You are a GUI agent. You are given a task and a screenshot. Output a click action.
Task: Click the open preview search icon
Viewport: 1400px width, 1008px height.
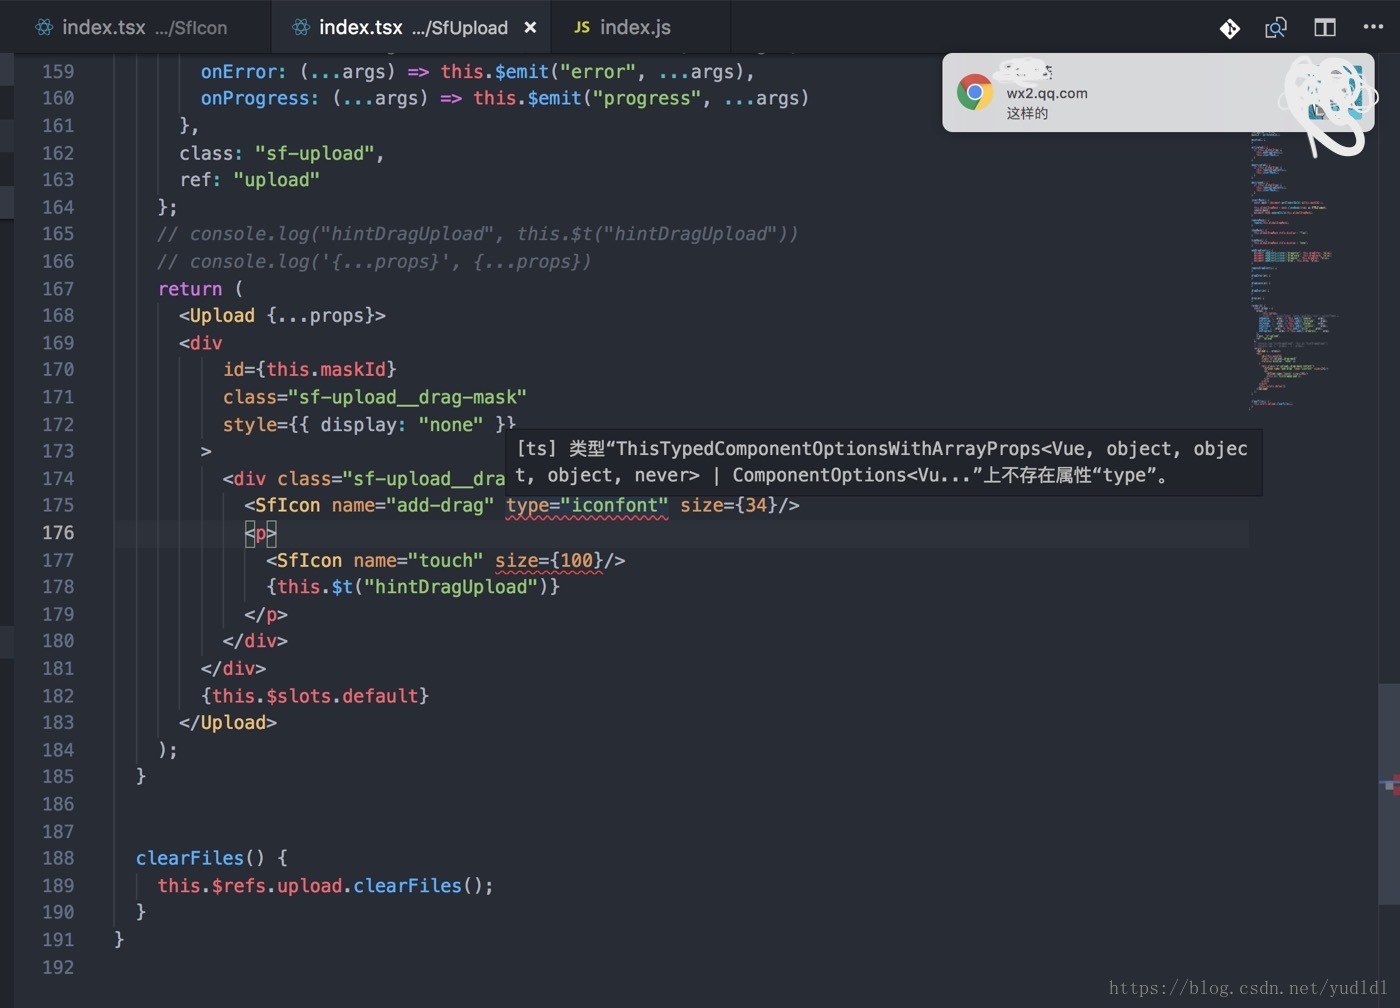pyautogui.click(x=1276, y=28)
